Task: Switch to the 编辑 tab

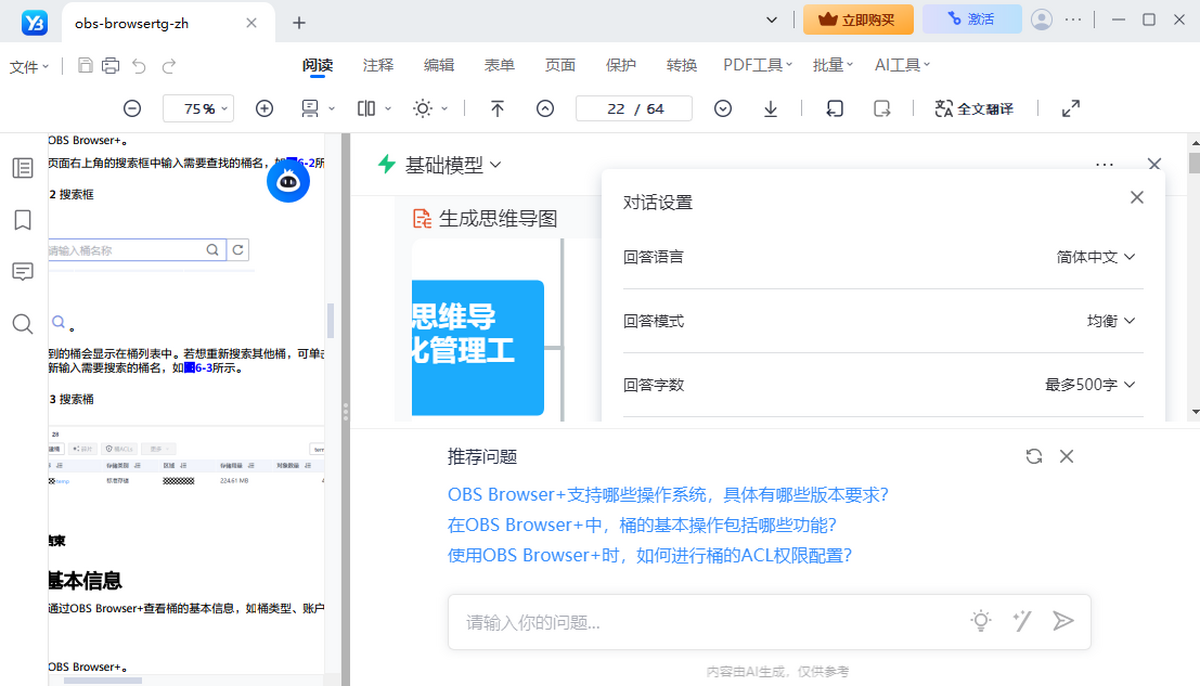Action: point(439,65)
